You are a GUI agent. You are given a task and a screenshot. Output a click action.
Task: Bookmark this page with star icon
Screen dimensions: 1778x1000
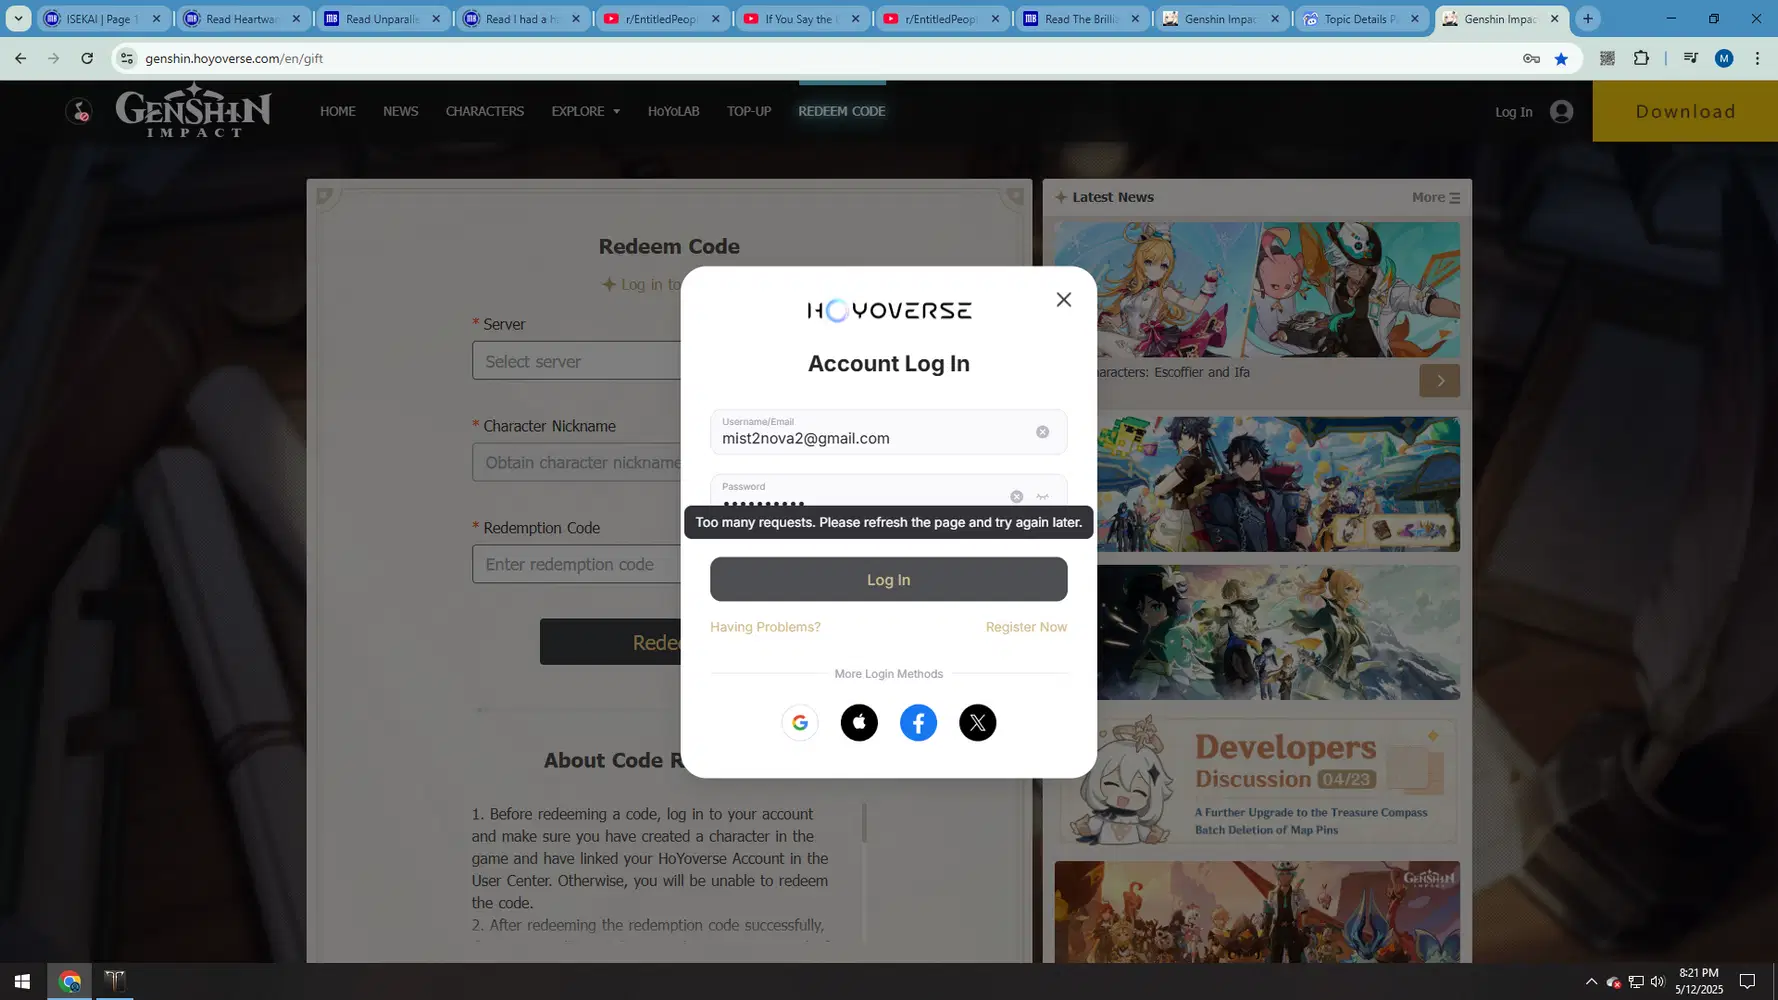pos(1561,59)
